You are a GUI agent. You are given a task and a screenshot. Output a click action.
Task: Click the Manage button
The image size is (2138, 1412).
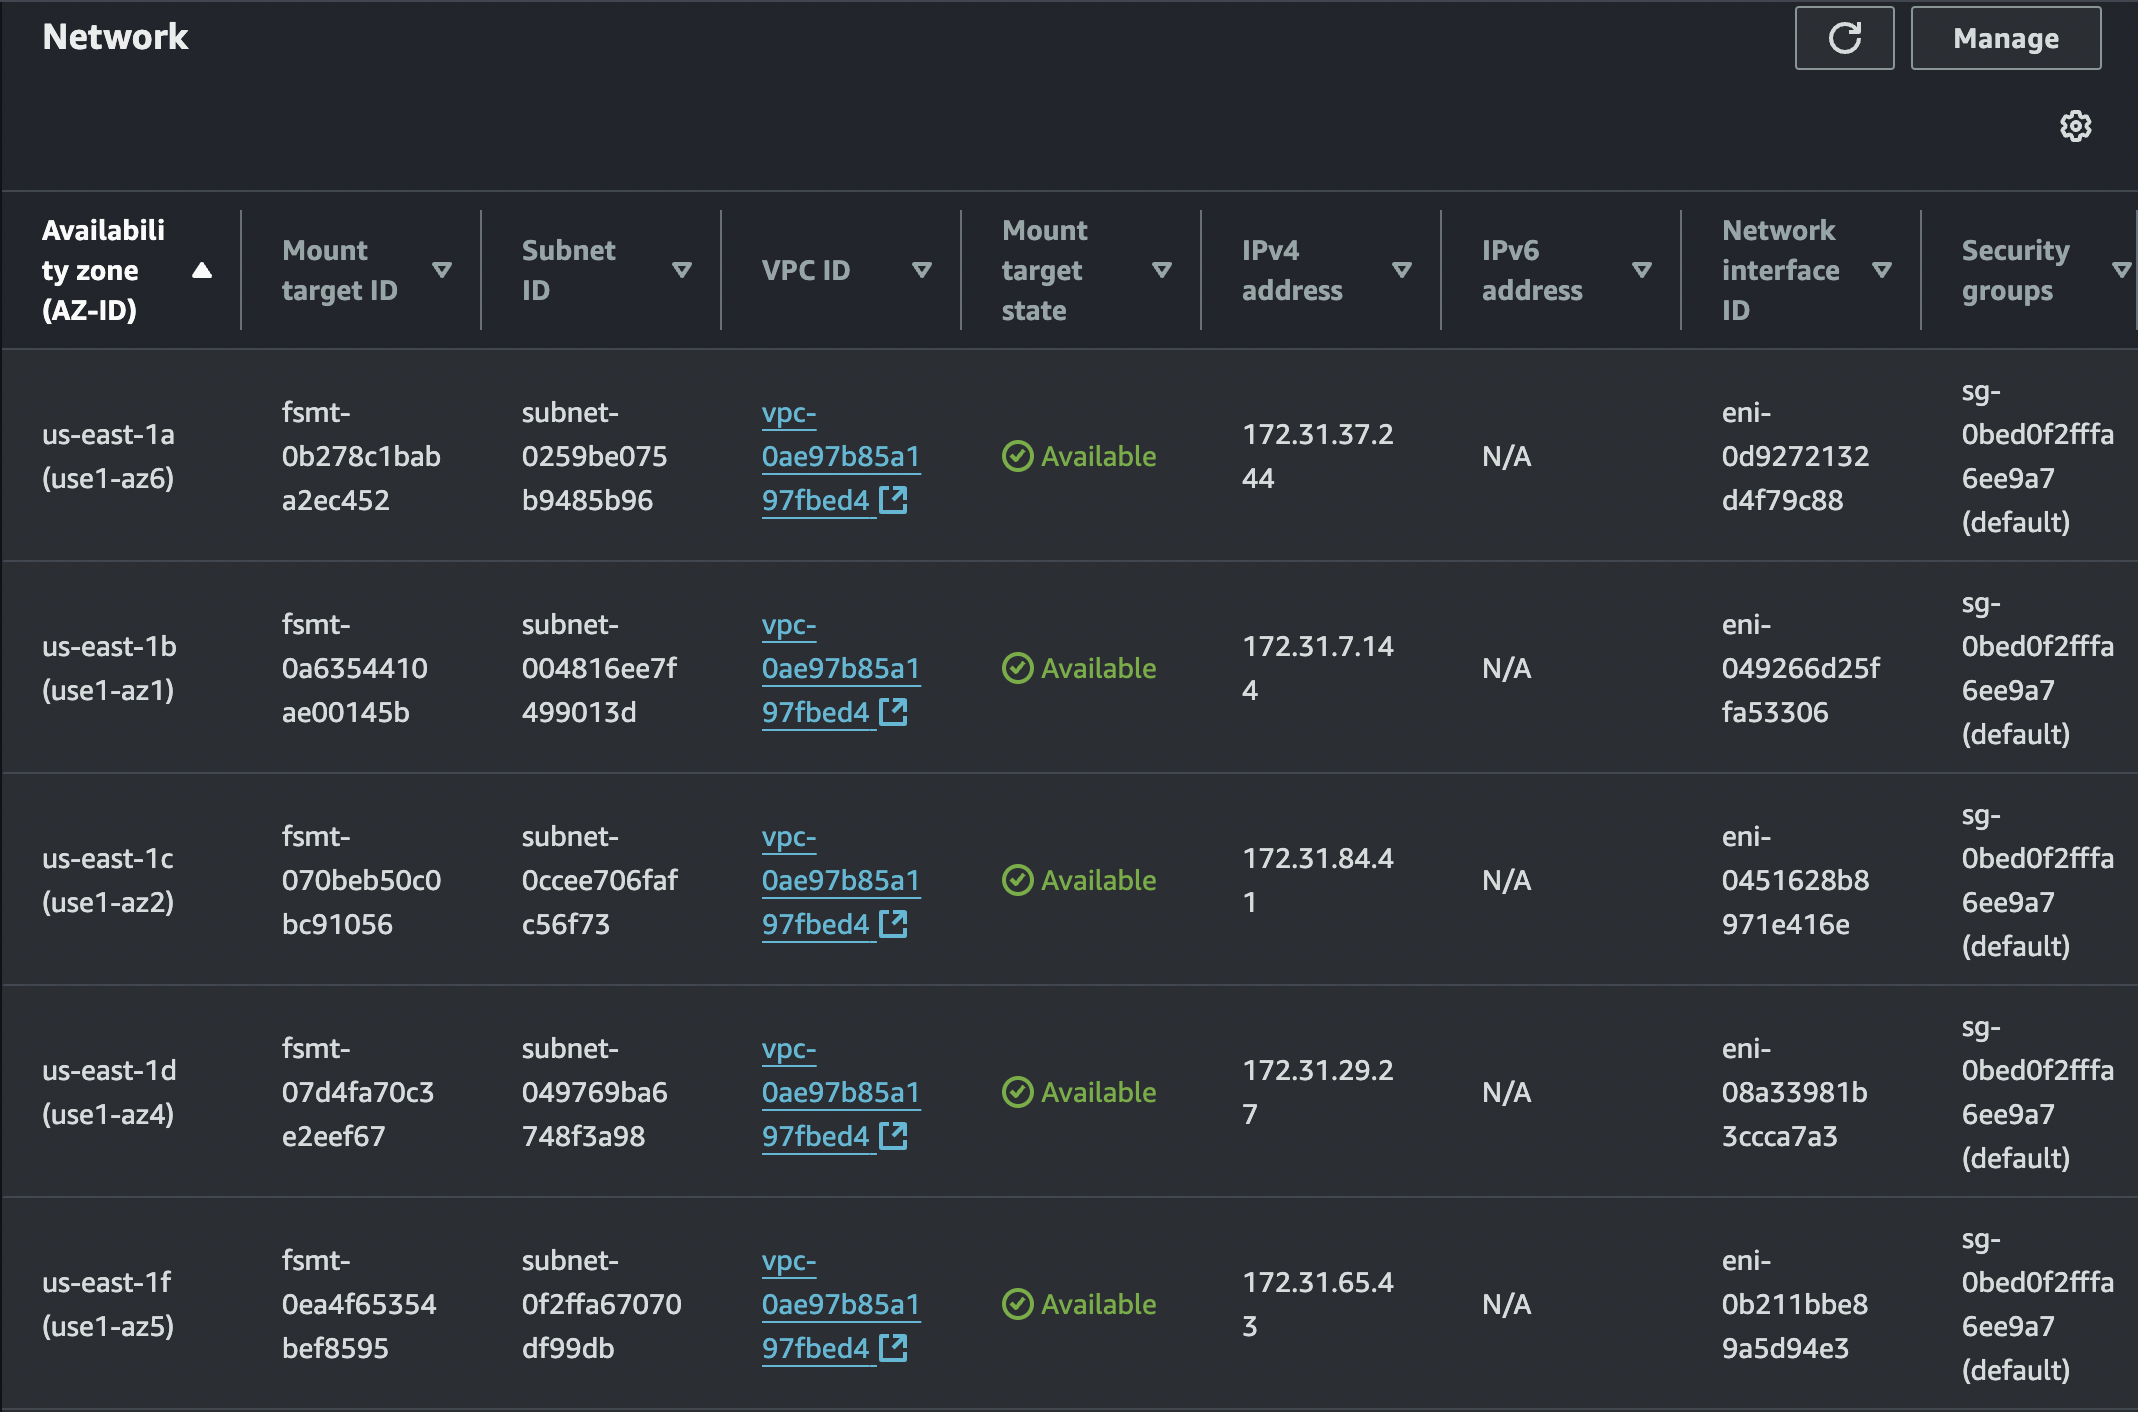2005,38
